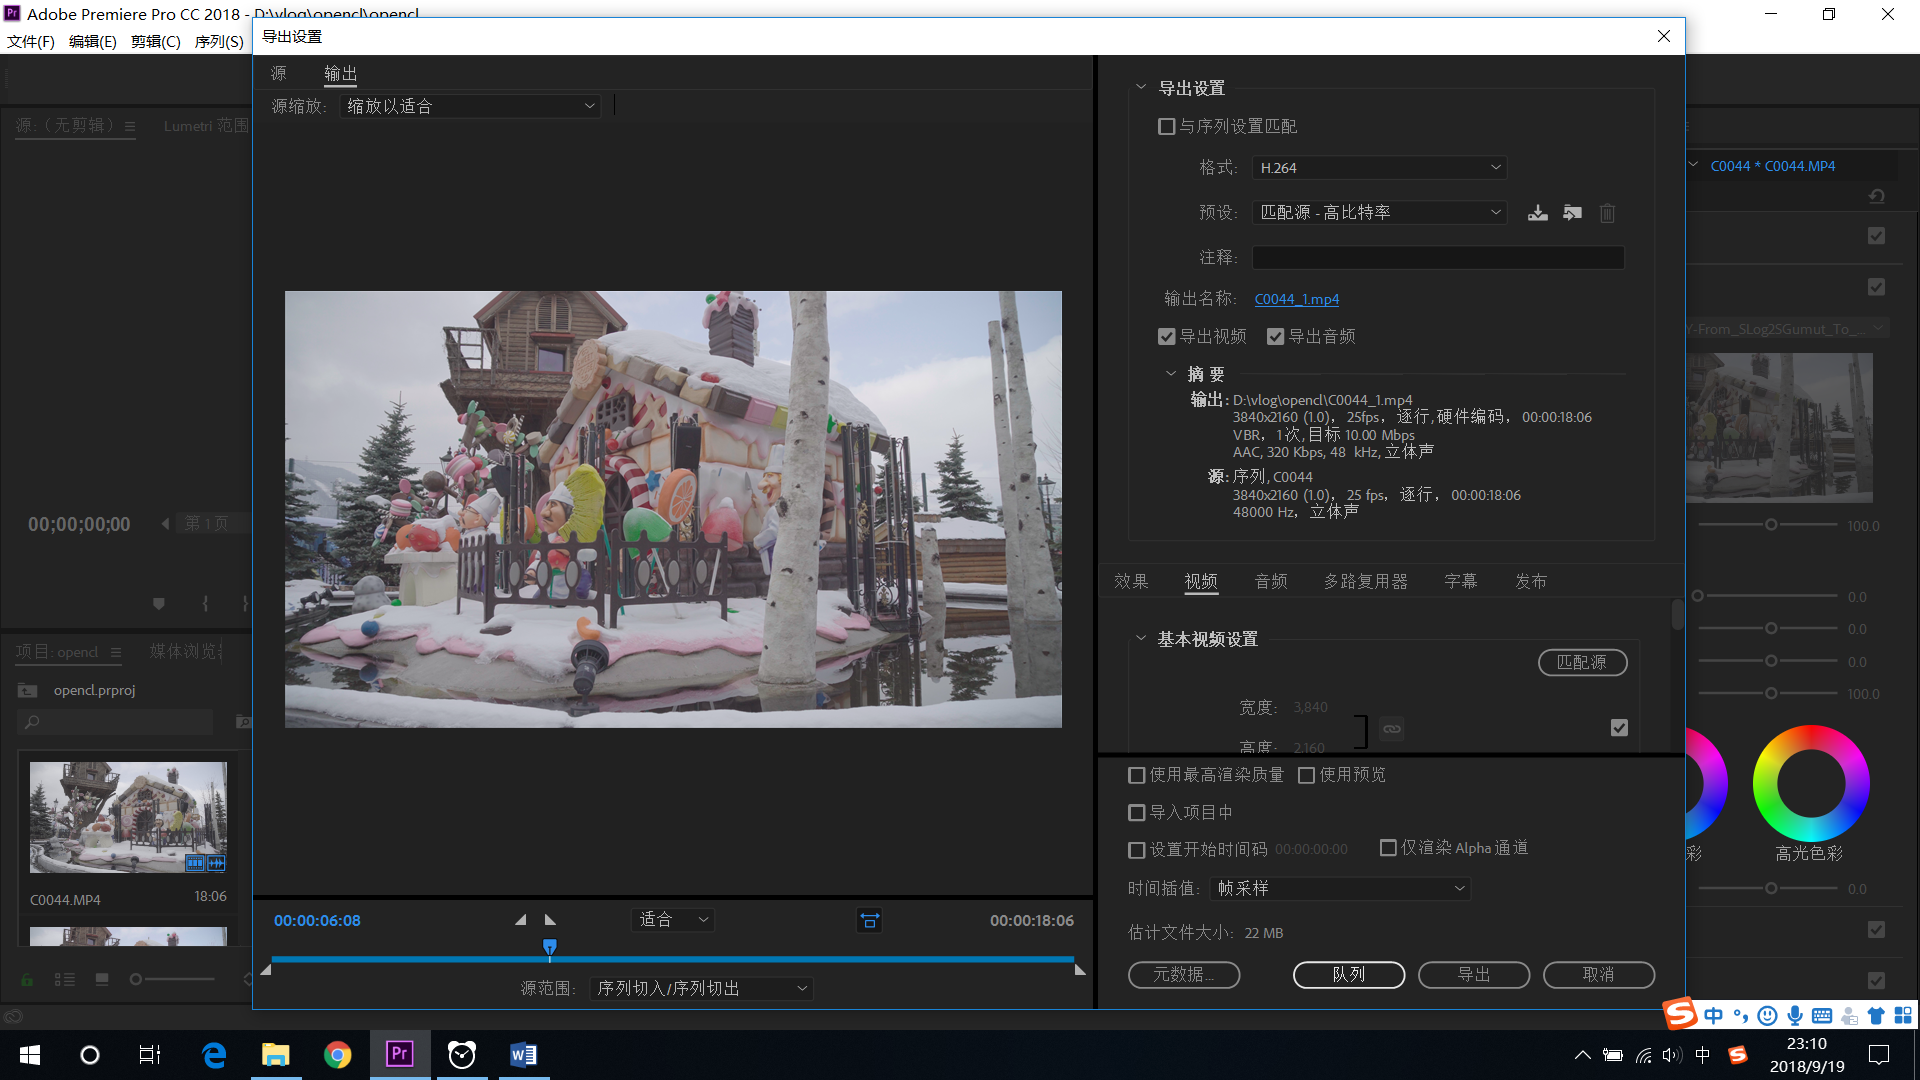Click the 元数据 button
1920x1080 pixels.
click(x=1184, y=974)
